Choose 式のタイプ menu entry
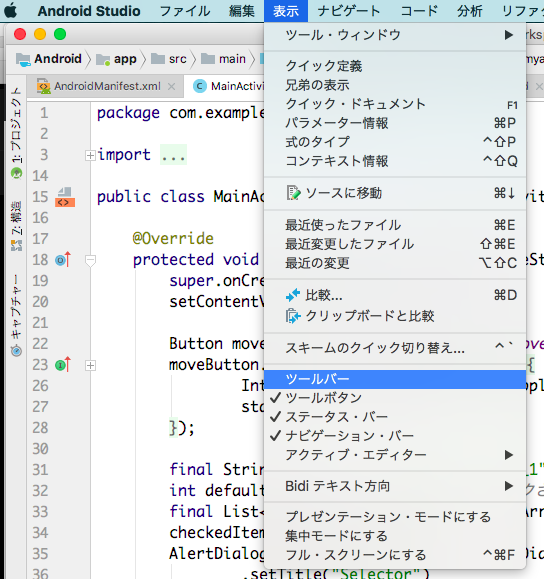The height and width of the screenshot is (579, 544). coord(395,142)
